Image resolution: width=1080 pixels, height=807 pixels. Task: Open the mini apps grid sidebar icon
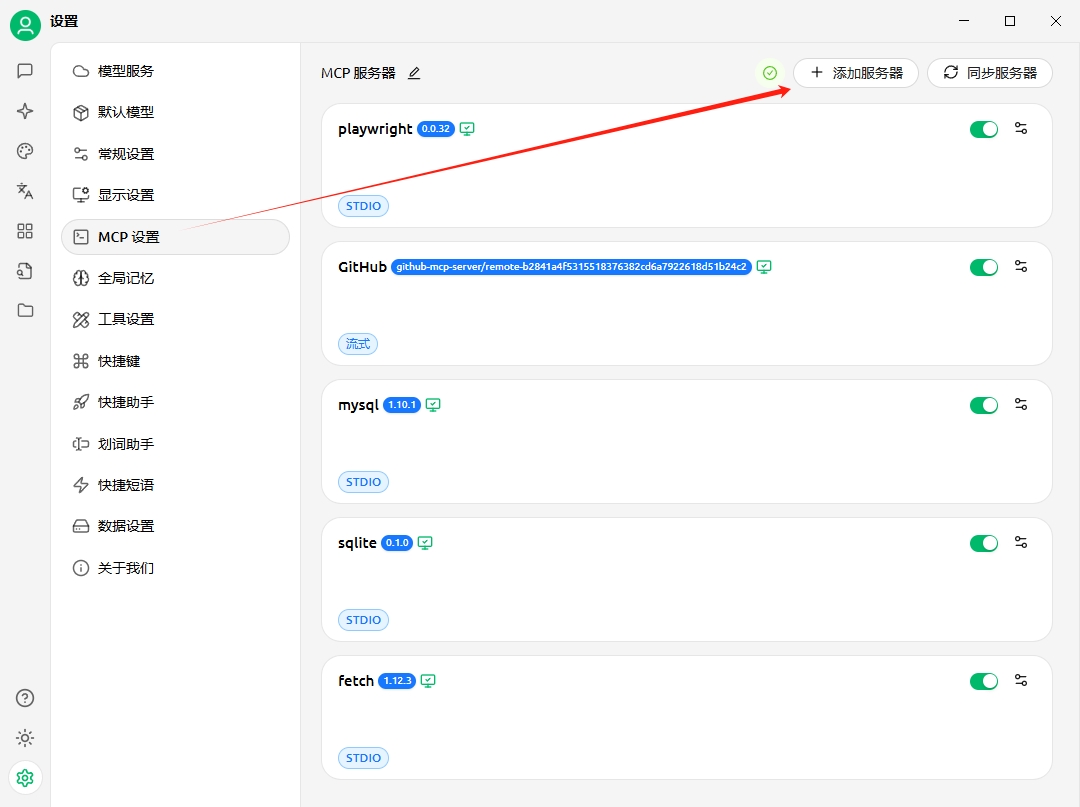click(x=25, y=231)
